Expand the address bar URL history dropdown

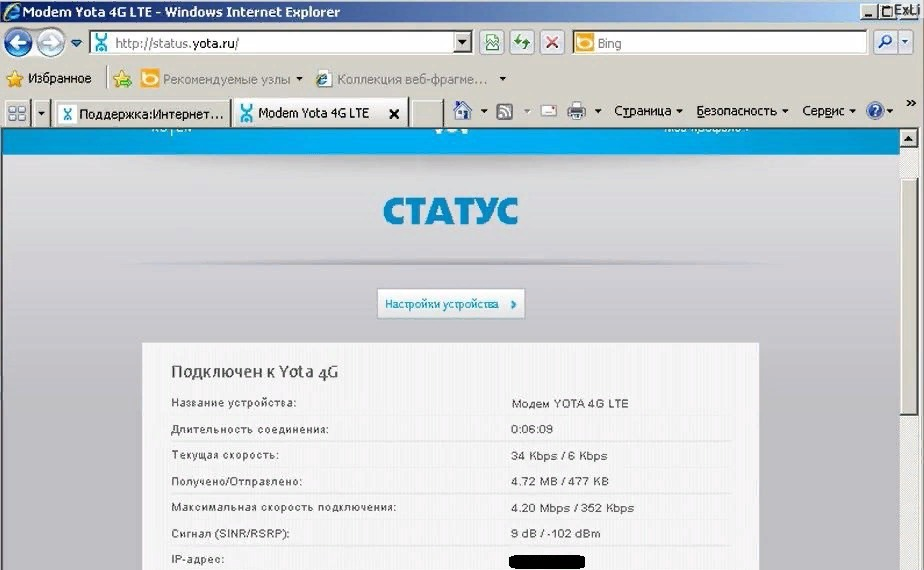463,43
